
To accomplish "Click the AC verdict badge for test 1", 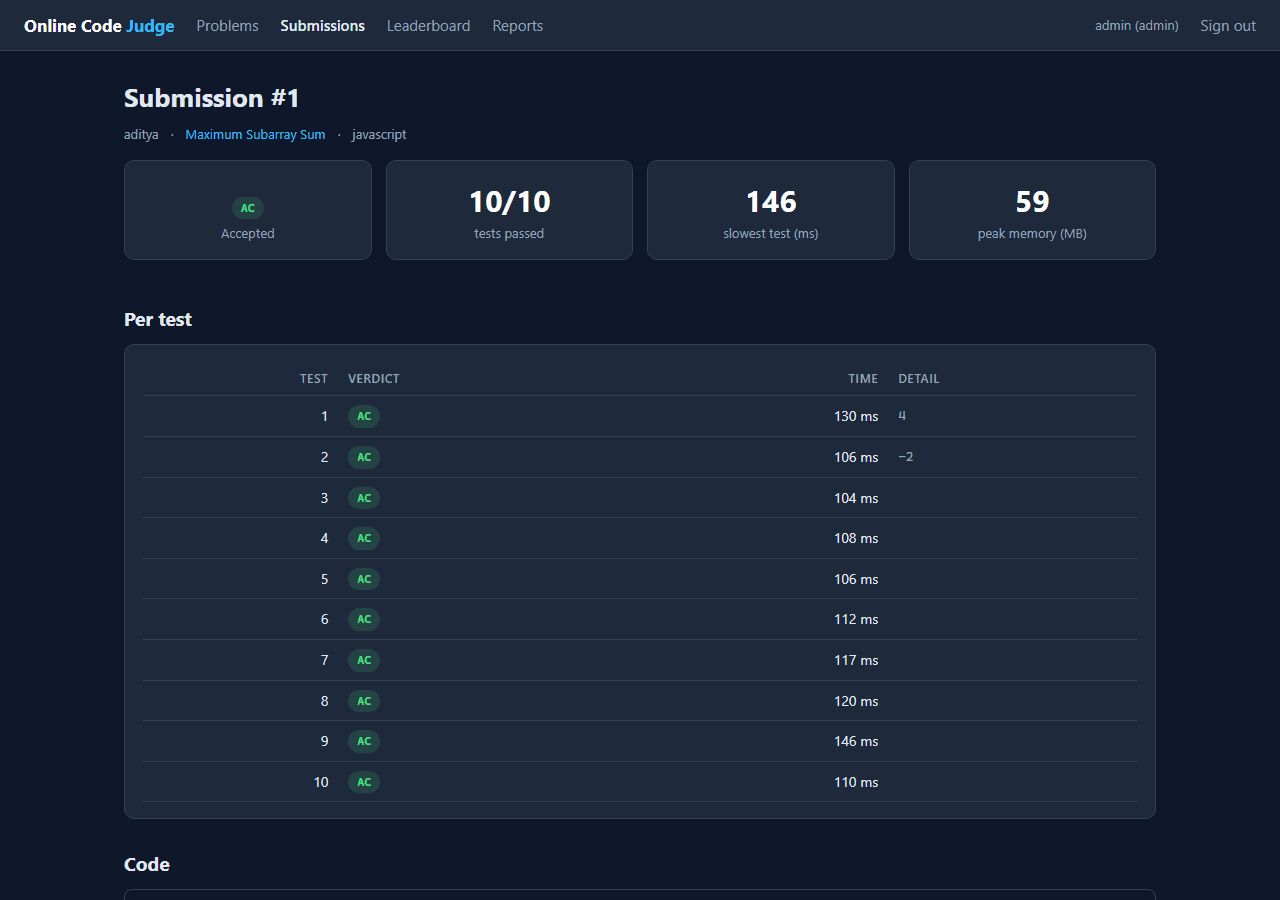I will pos(364,416).
